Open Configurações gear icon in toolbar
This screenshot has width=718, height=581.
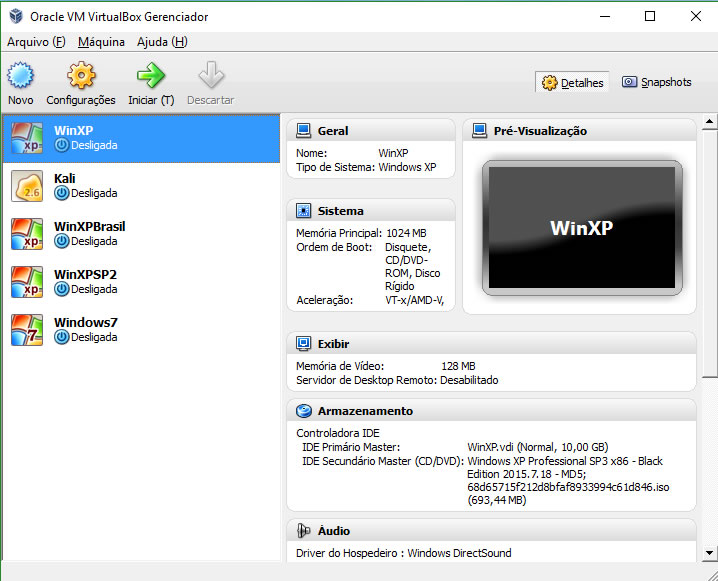[x=81, y=75]
